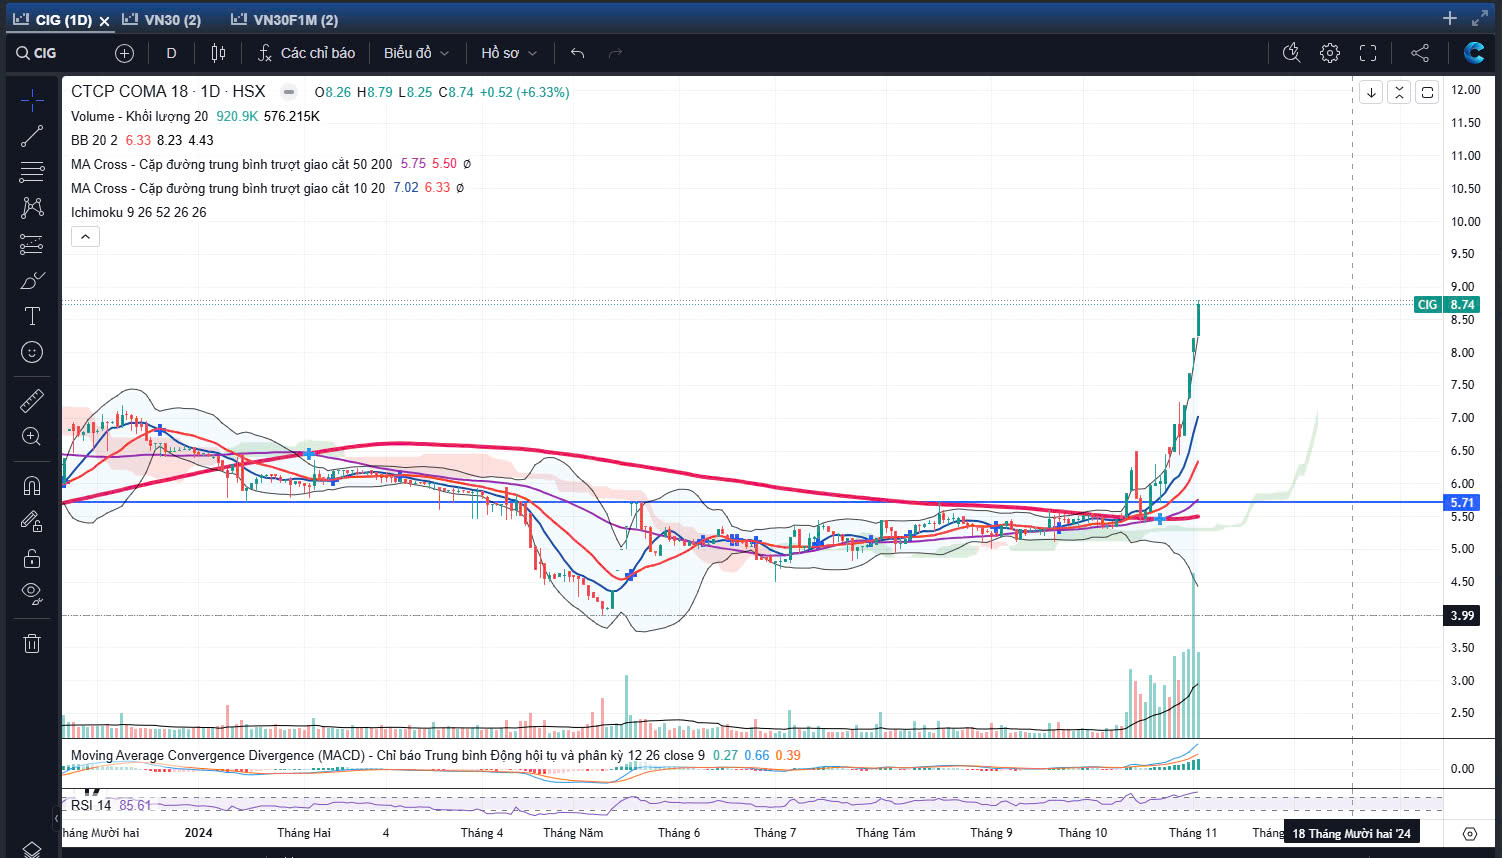Viewport: 1502px width, 858px height.
Task: Select the trend line drawing tool
Action: point(32,136)
